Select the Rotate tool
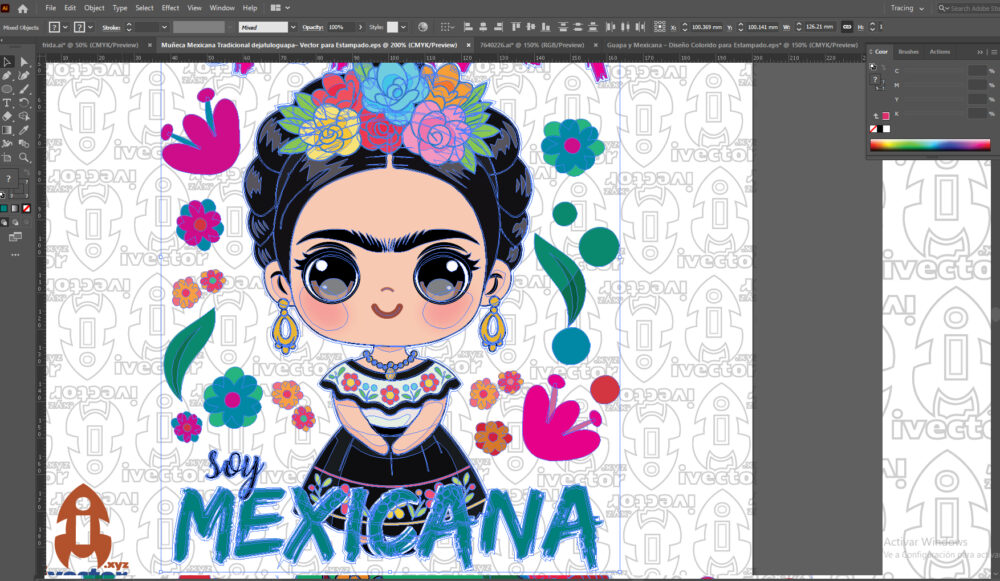The height and width of the screenshot is (581, 1000). (x=24, y=103)
